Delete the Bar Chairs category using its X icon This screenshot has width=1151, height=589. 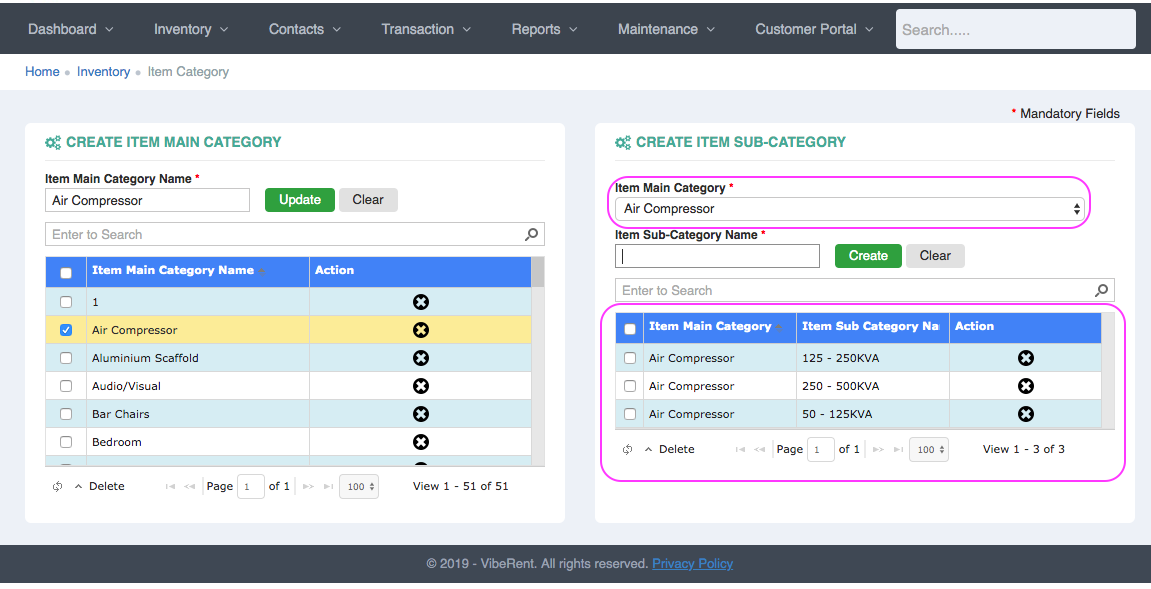click(x=420, y=414)
